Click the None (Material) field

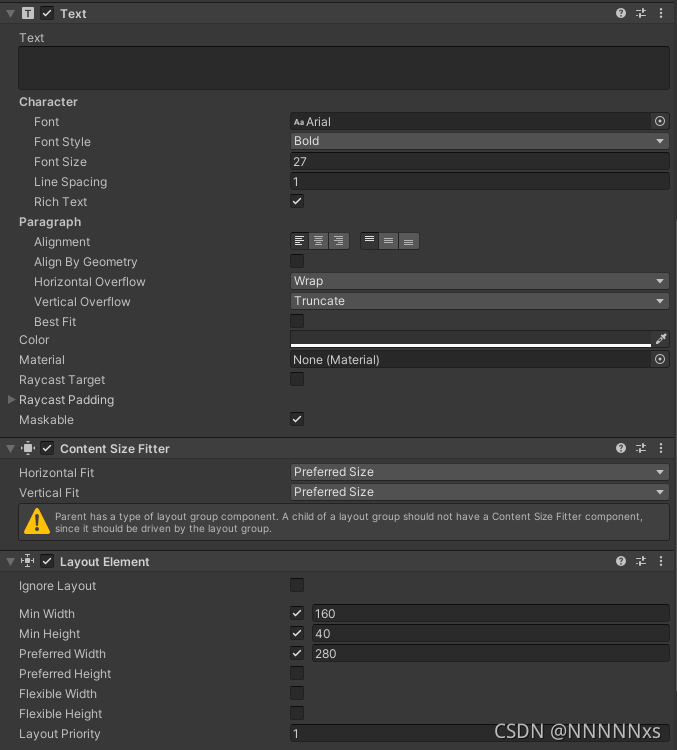(471, 359)
